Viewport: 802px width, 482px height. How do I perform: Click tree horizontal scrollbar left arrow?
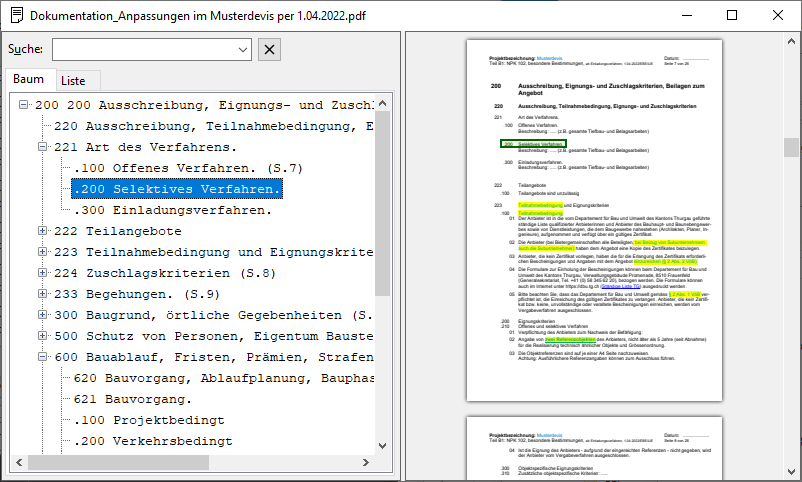click(x=18, y=456)
